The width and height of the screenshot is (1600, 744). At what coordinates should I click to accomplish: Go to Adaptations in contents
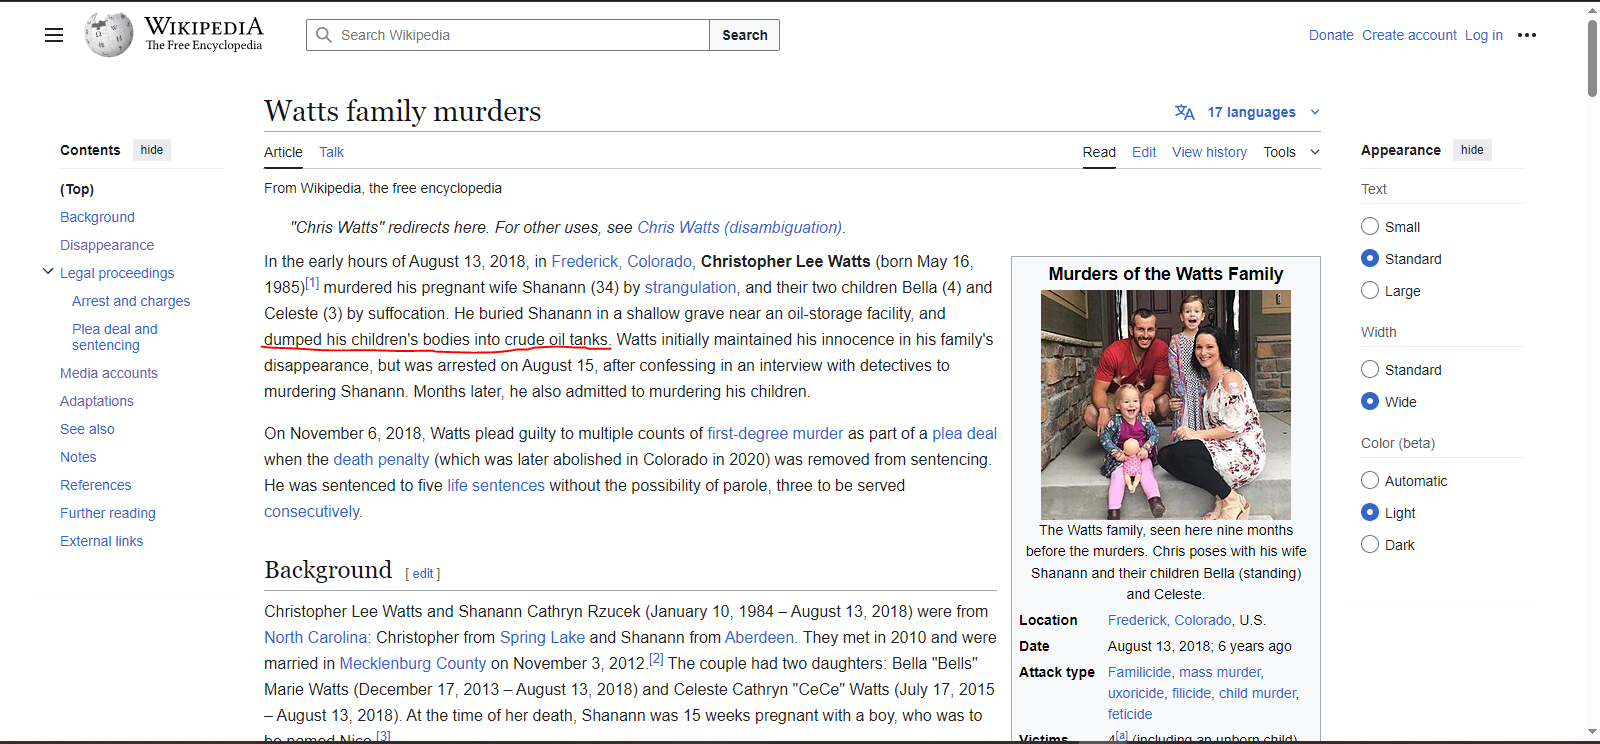coord(97,401)
